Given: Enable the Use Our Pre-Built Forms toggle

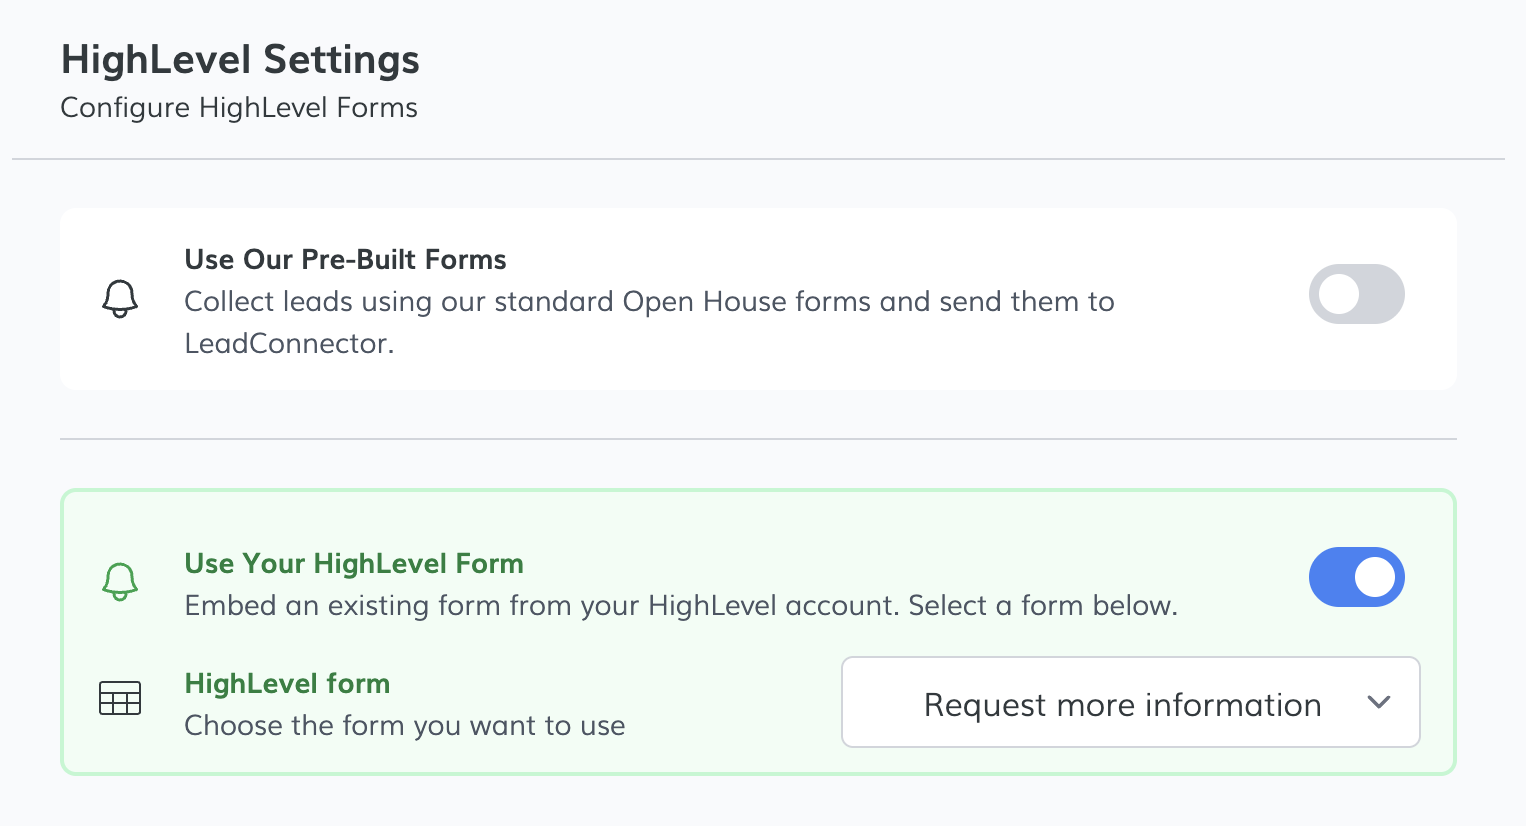Looking at the screenshot, I should [1356, 294].
